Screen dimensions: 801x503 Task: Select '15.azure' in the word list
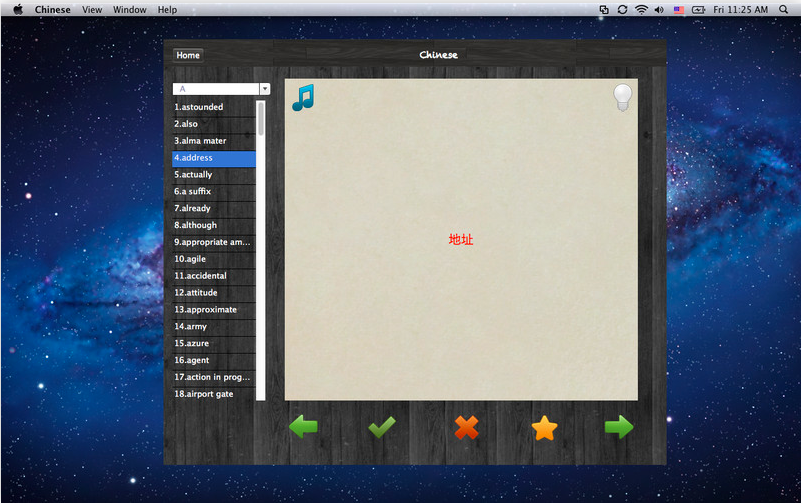click(214, 343)
